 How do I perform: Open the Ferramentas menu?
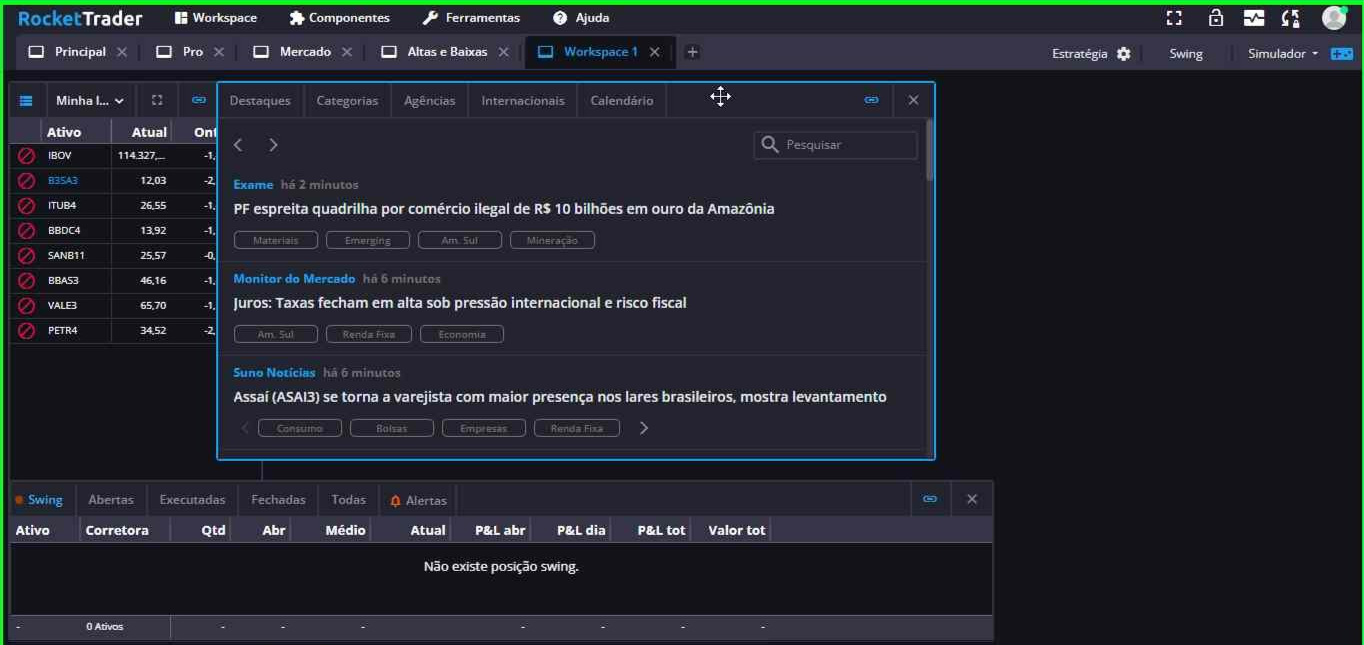pyautogui.click(x=471, y=18)
